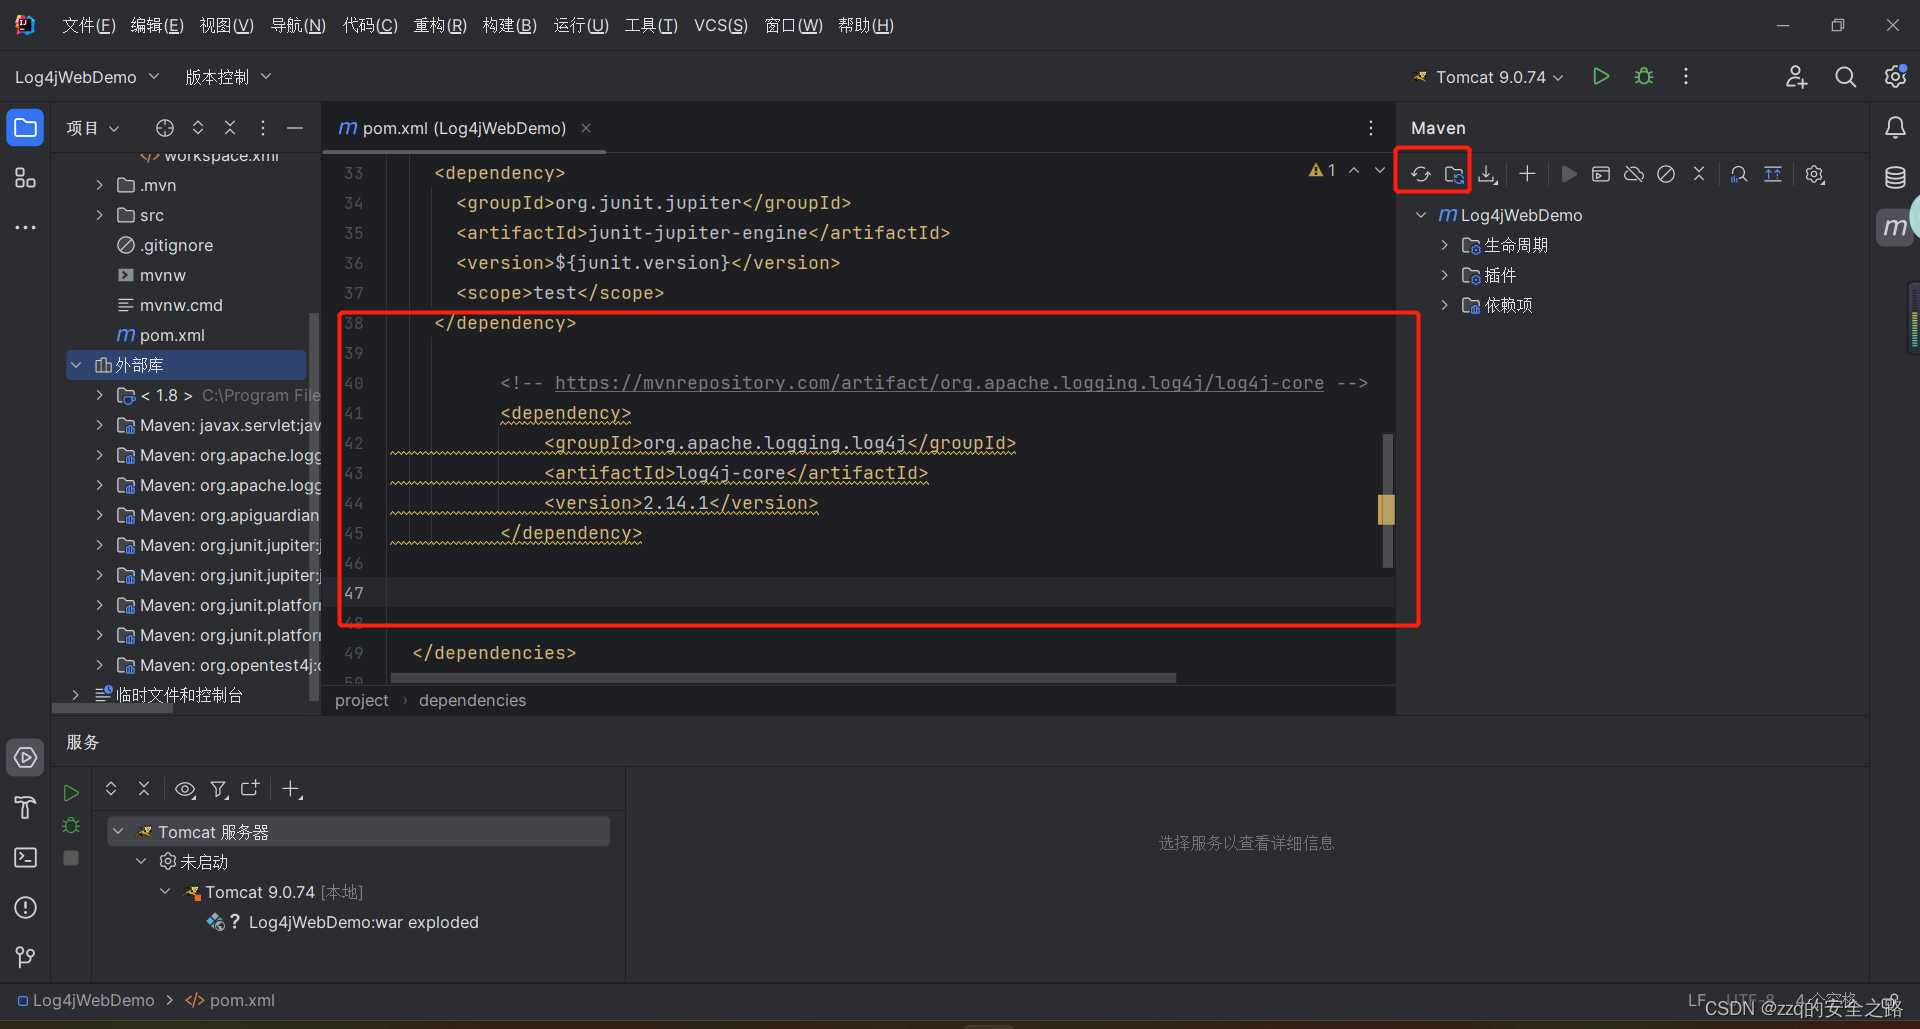The width and height of the screenshot is (1920, 1029).
Task: Open project view dropdown
Action: tap(93, 128)
